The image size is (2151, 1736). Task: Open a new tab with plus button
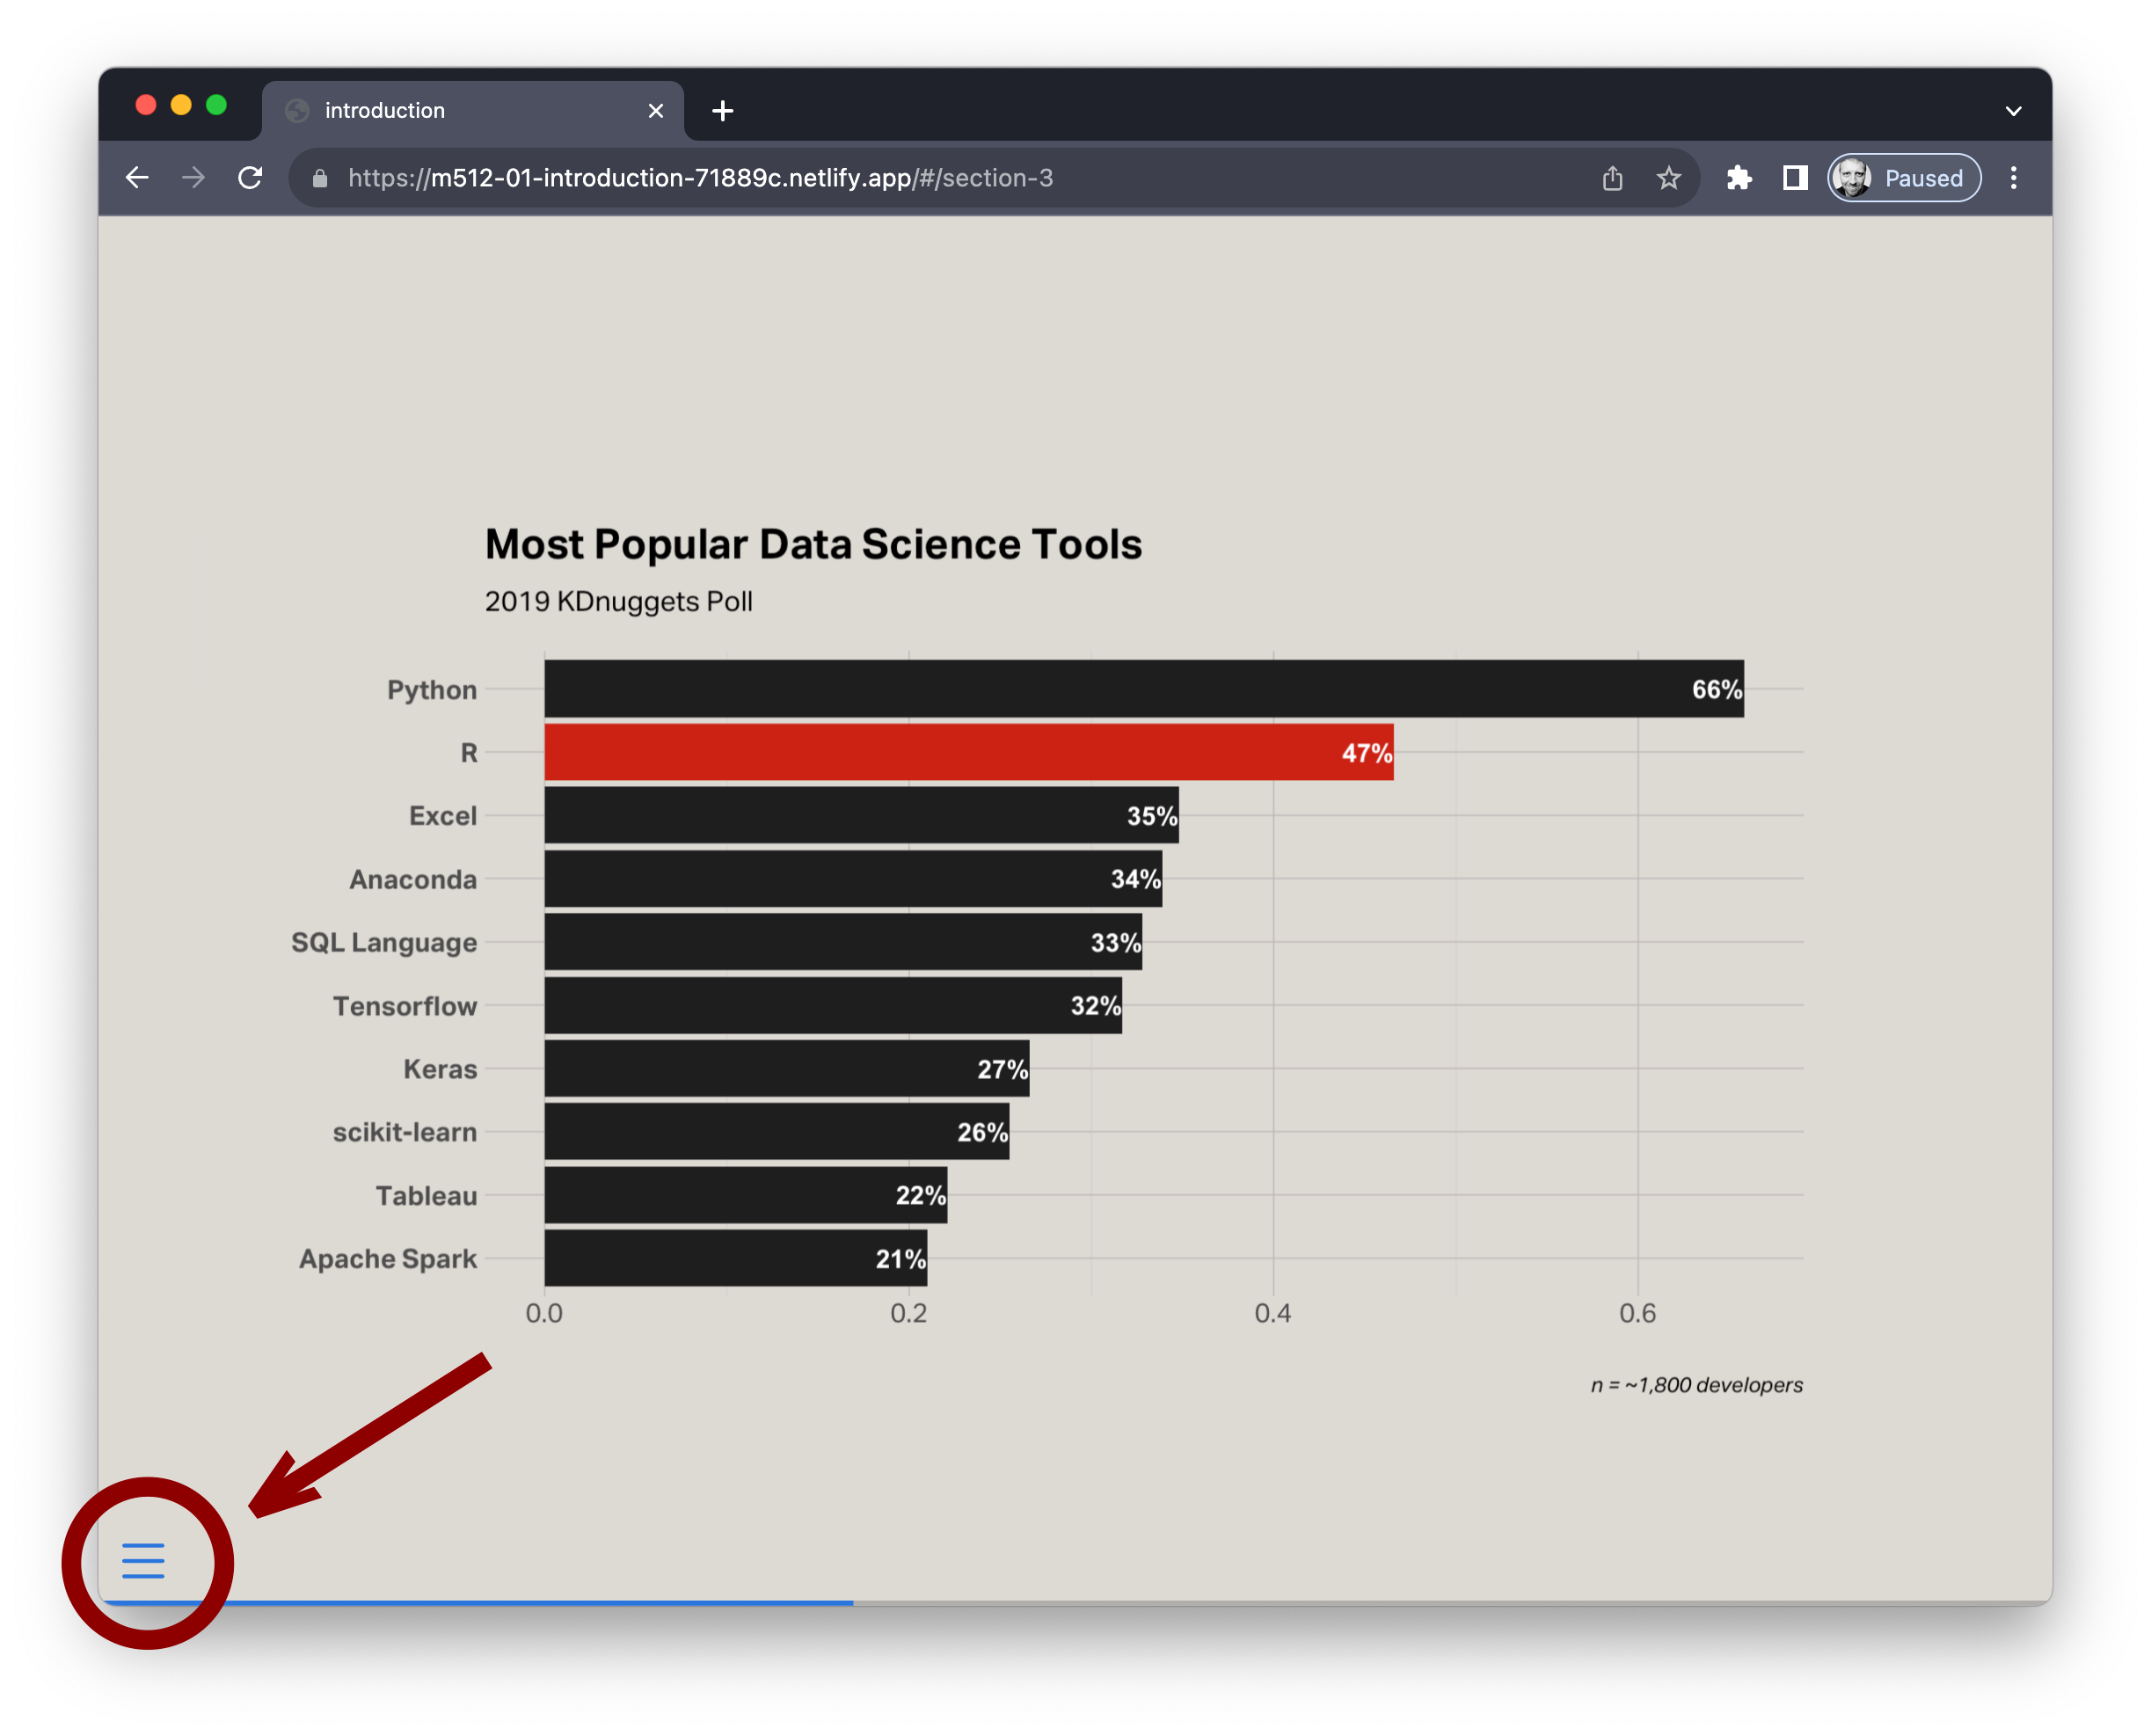(x=722, y=111)
